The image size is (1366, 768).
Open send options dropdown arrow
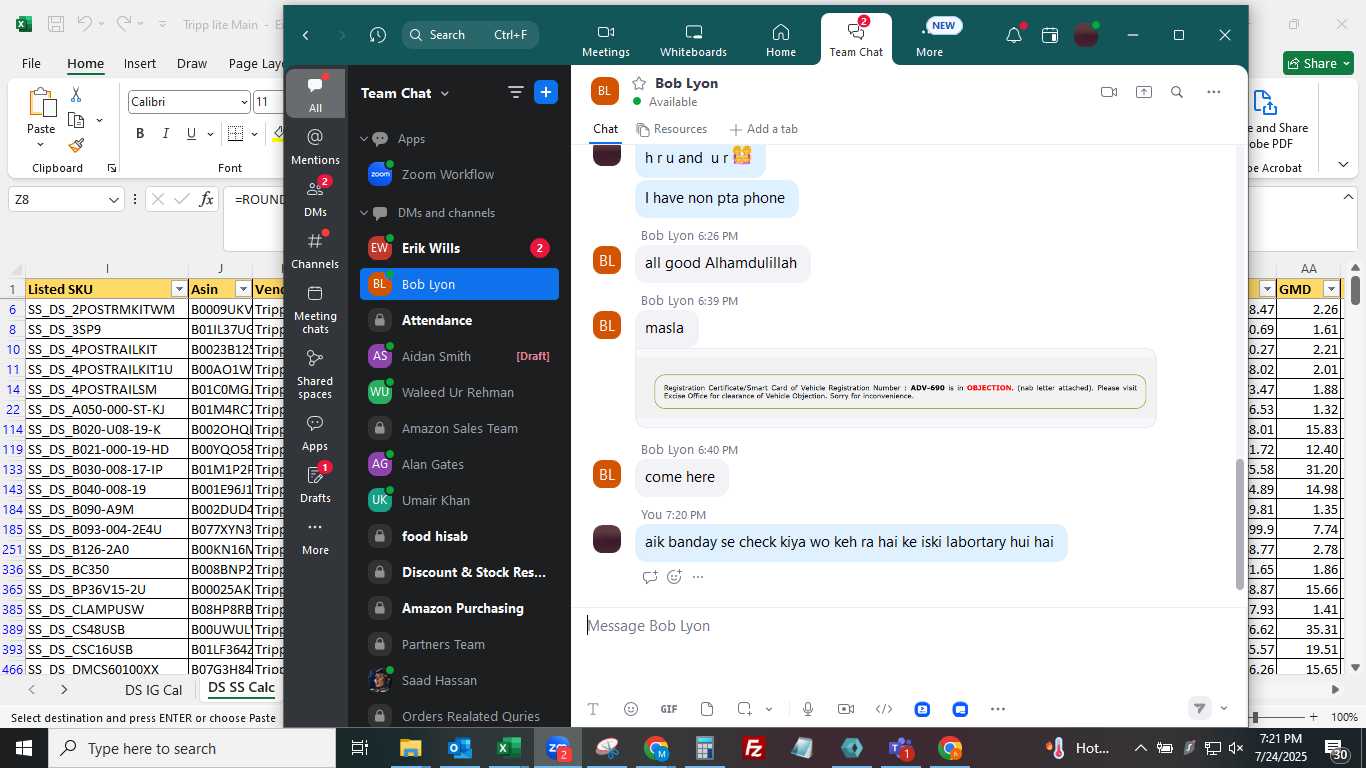tap(1224, 709)
